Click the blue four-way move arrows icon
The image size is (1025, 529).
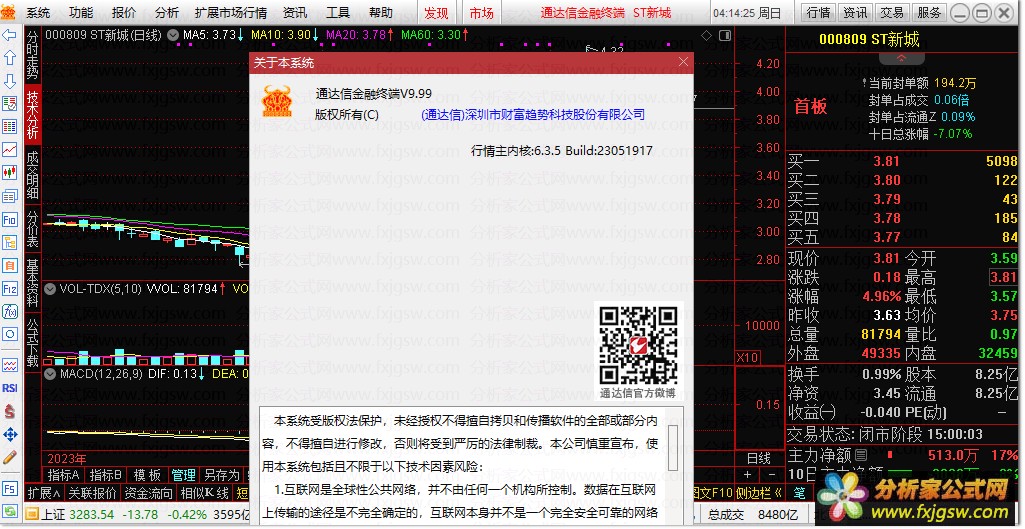[x=10, y=434]
